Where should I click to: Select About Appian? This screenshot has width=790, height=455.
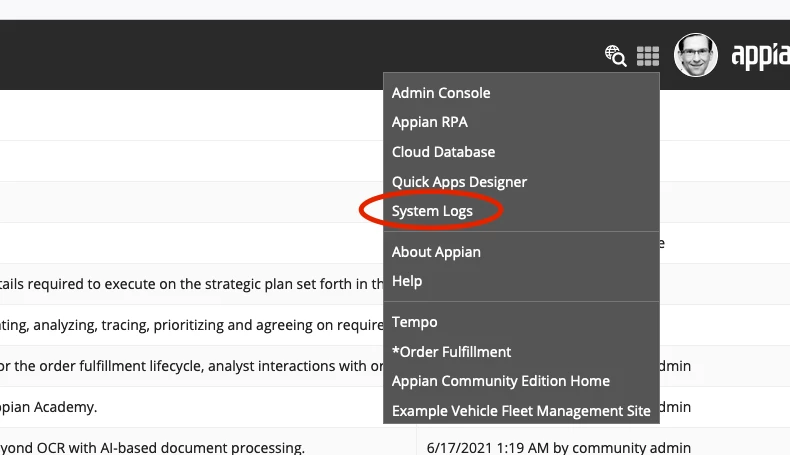pos(436,252)
